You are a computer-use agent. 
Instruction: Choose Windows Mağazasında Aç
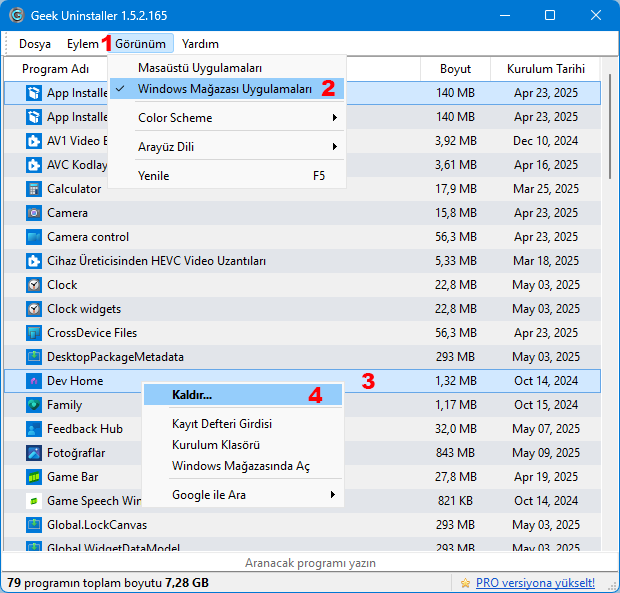coord(243,466)
